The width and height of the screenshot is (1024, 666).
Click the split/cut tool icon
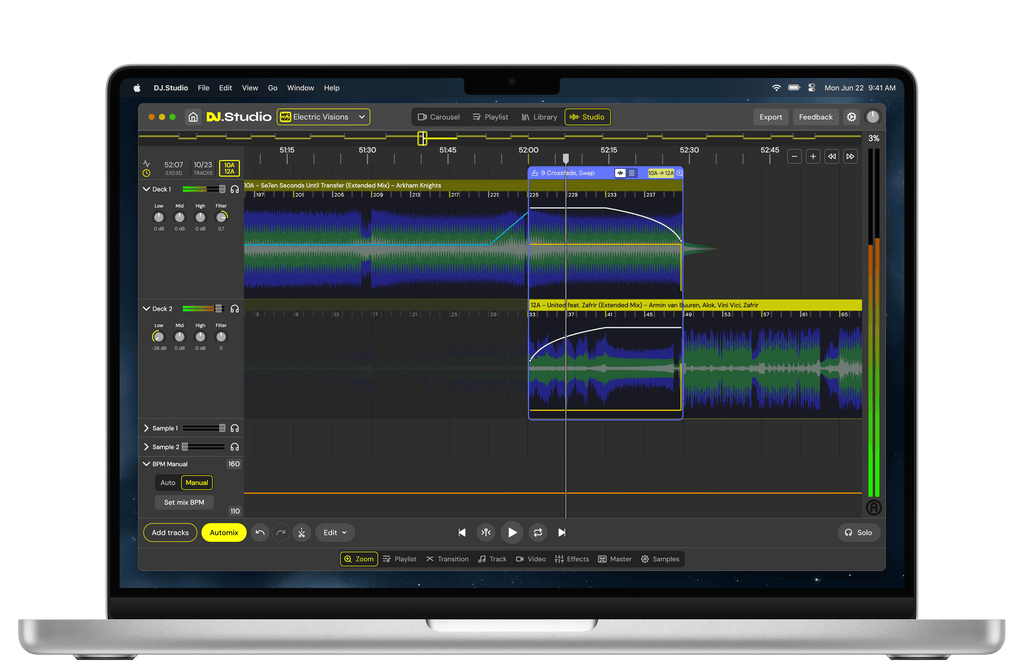click(302, 533)
